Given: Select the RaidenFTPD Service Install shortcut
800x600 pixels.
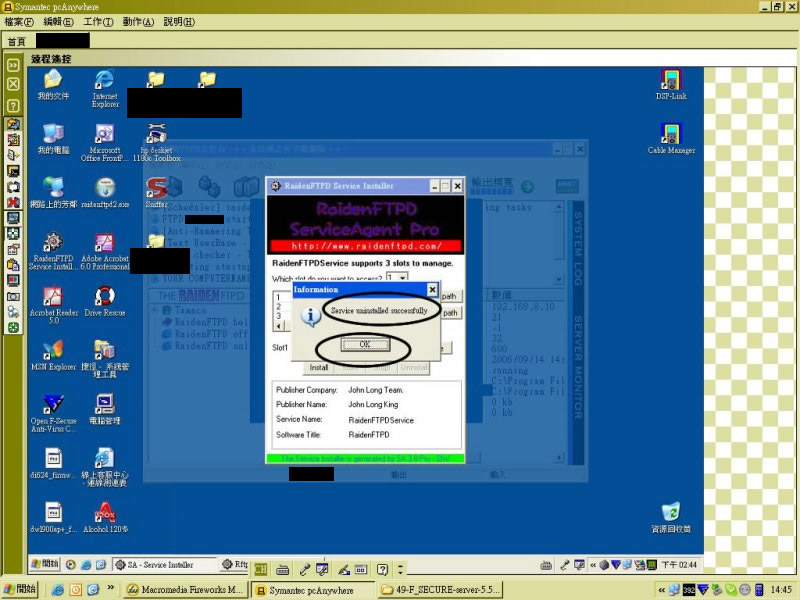Looking at the screenshot, I should (x=53, y=251).
